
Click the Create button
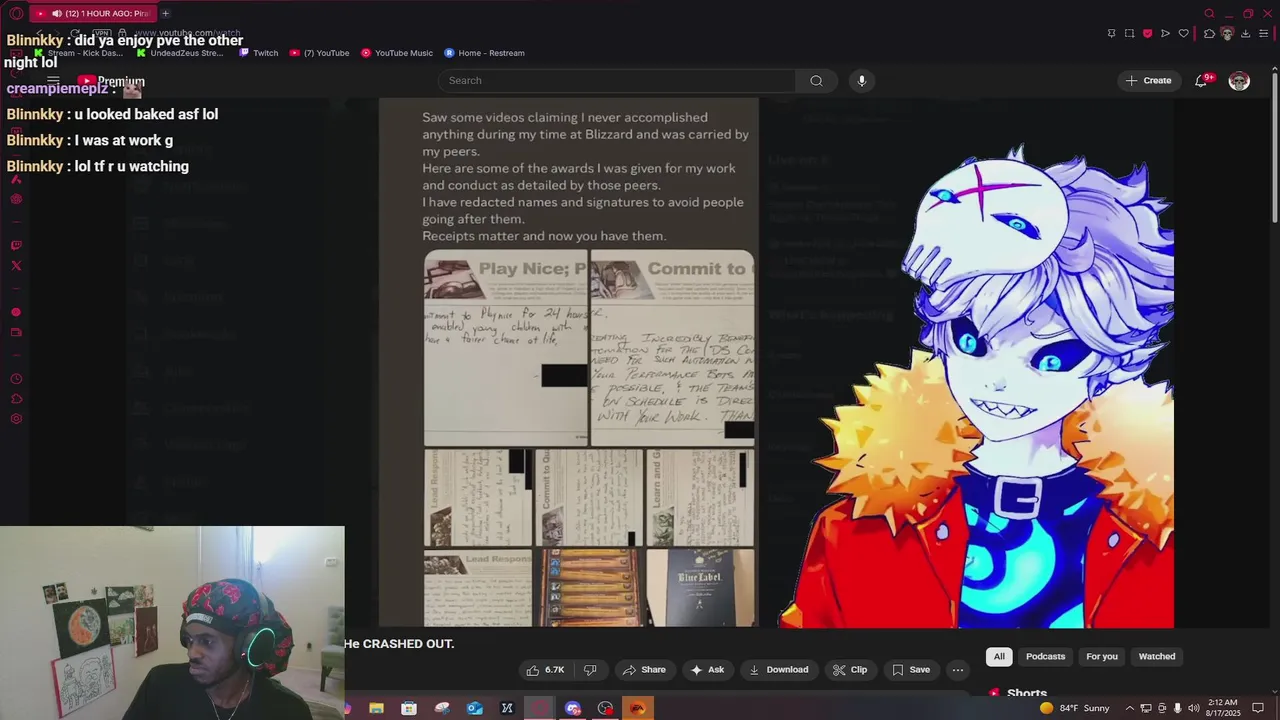point(1148,80)
